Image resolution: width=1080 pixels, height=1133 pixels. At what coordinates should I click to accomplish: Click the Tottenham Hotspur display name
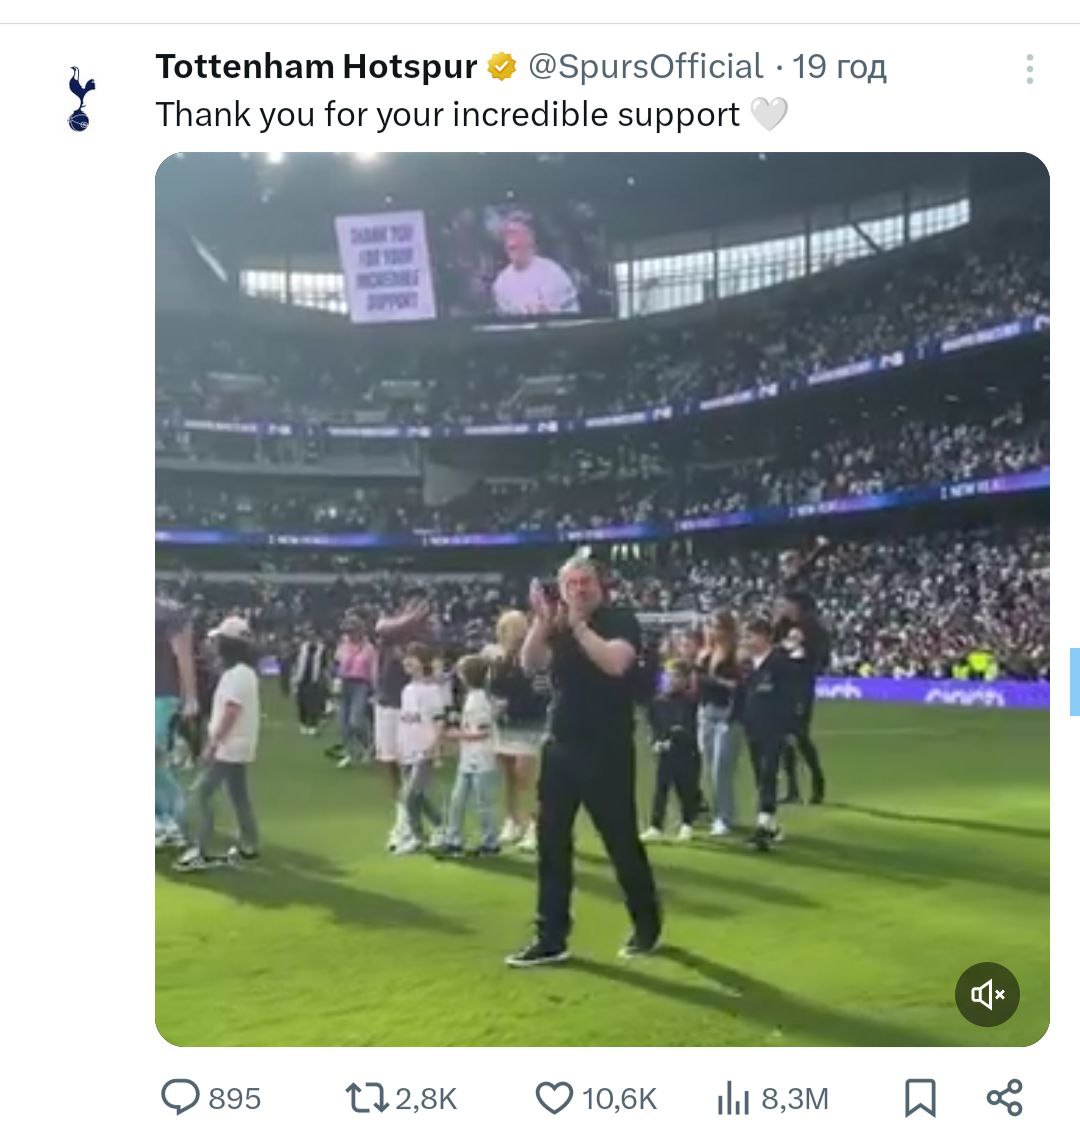tap(316, 67)
